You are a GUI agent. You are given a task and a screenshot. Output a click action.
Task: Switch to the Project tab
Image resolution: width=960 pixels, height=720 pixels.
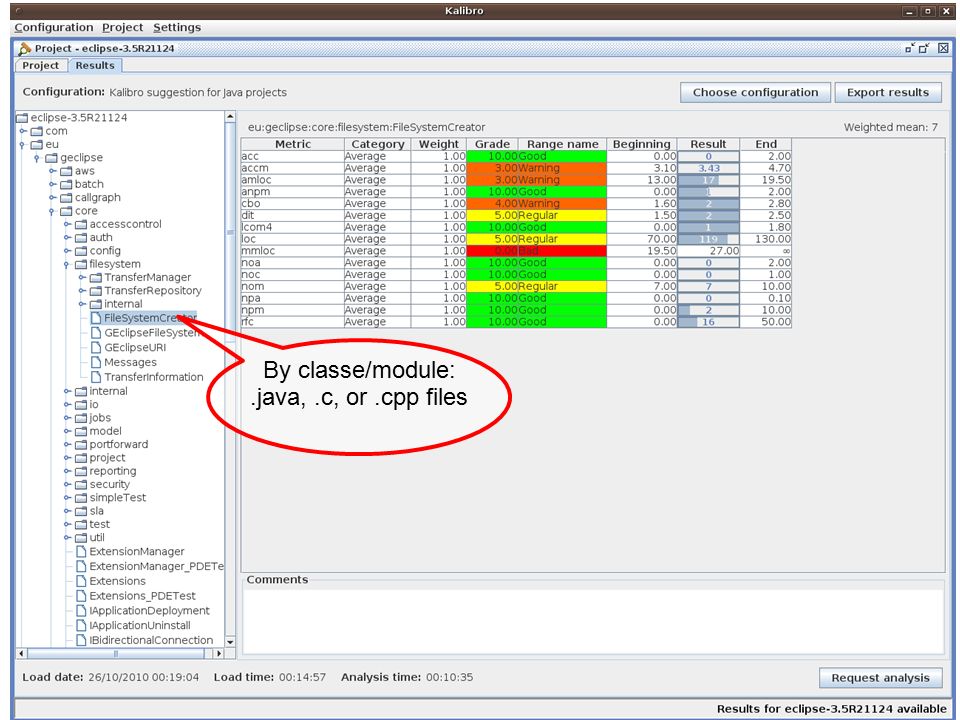[40, 66]
